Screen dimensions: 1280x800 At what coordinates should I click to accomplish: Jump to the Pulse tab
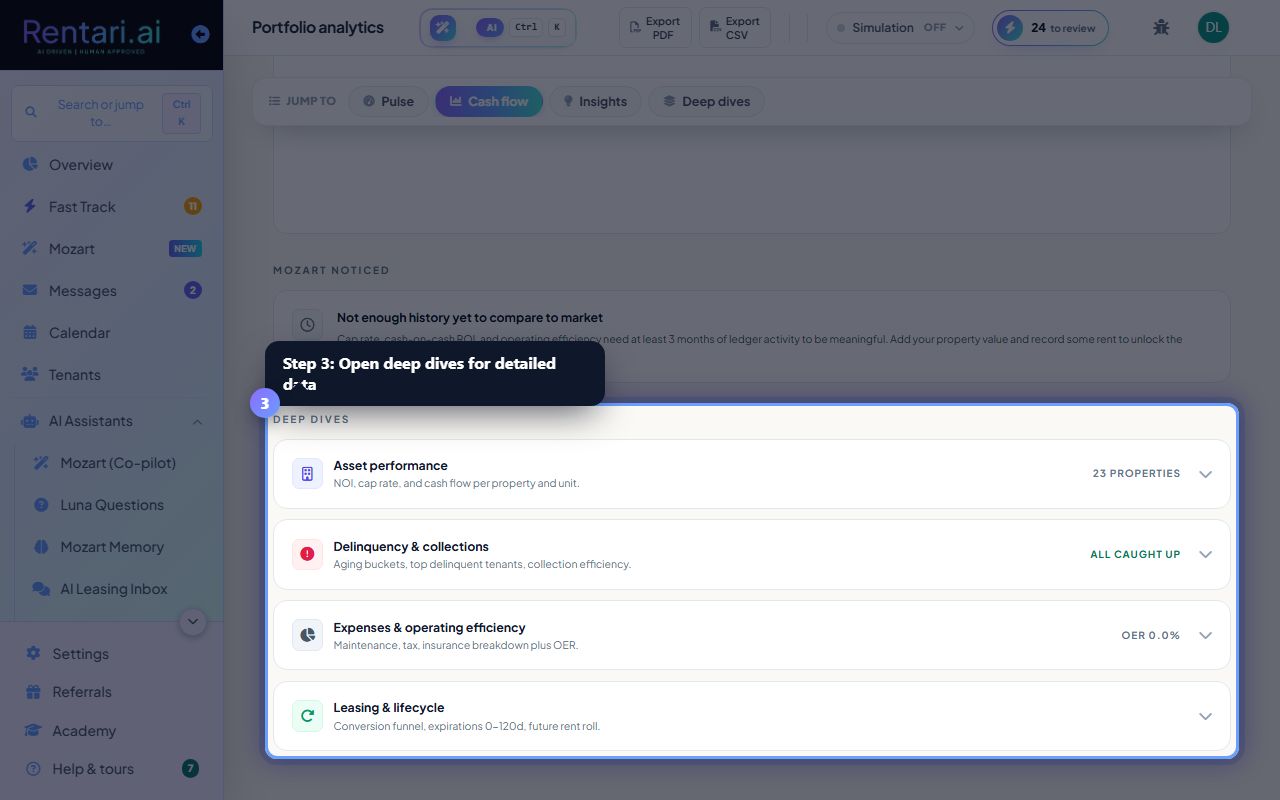[388, 101]
